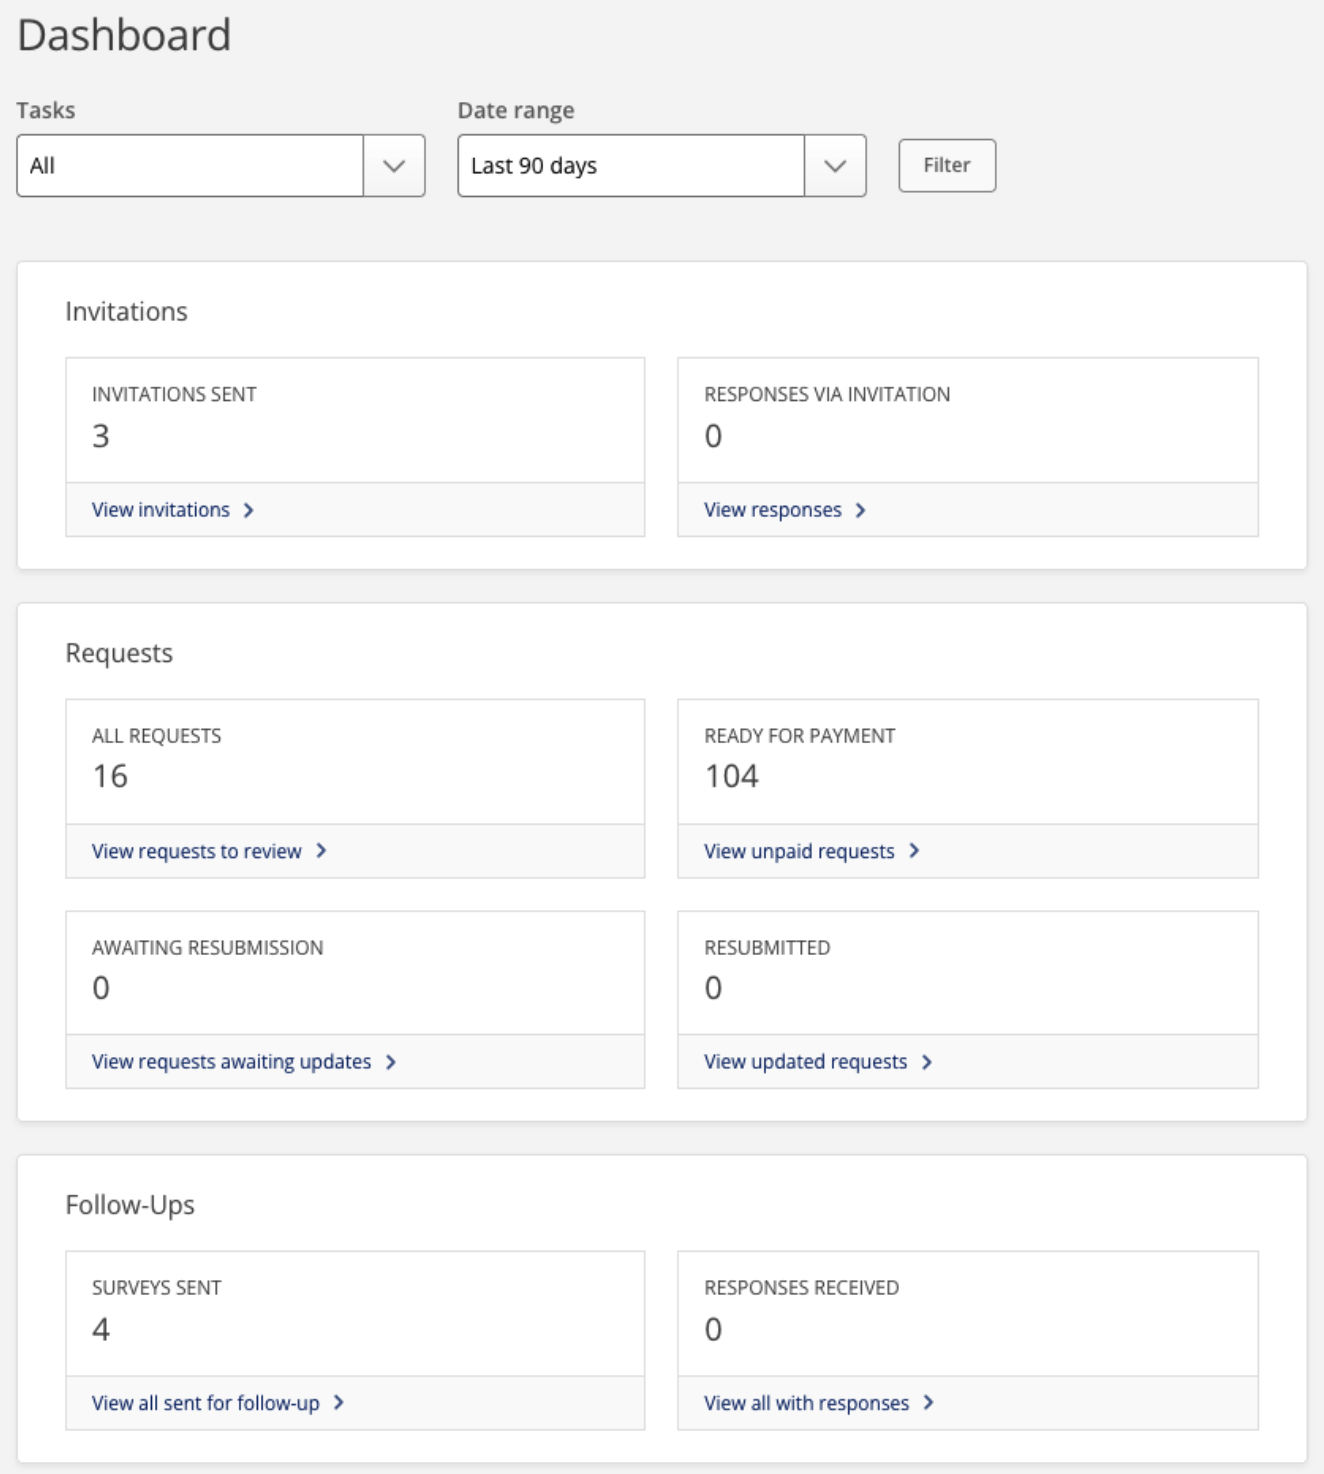Open the Tasks combo box showing All
This screenshot has width=1324, height=1474.
pos(221,166)
